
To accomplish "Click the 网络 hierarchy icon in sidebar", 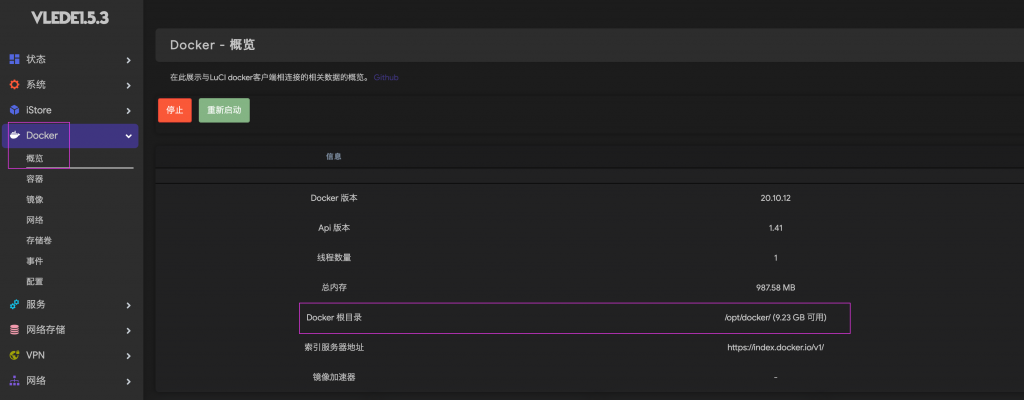I will [14, 381].
